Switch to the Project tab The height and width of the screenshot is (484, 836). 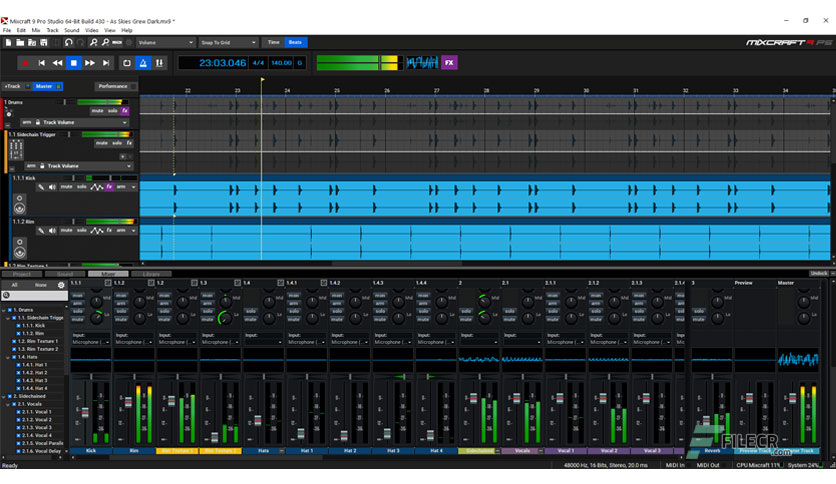click(22, 274)
